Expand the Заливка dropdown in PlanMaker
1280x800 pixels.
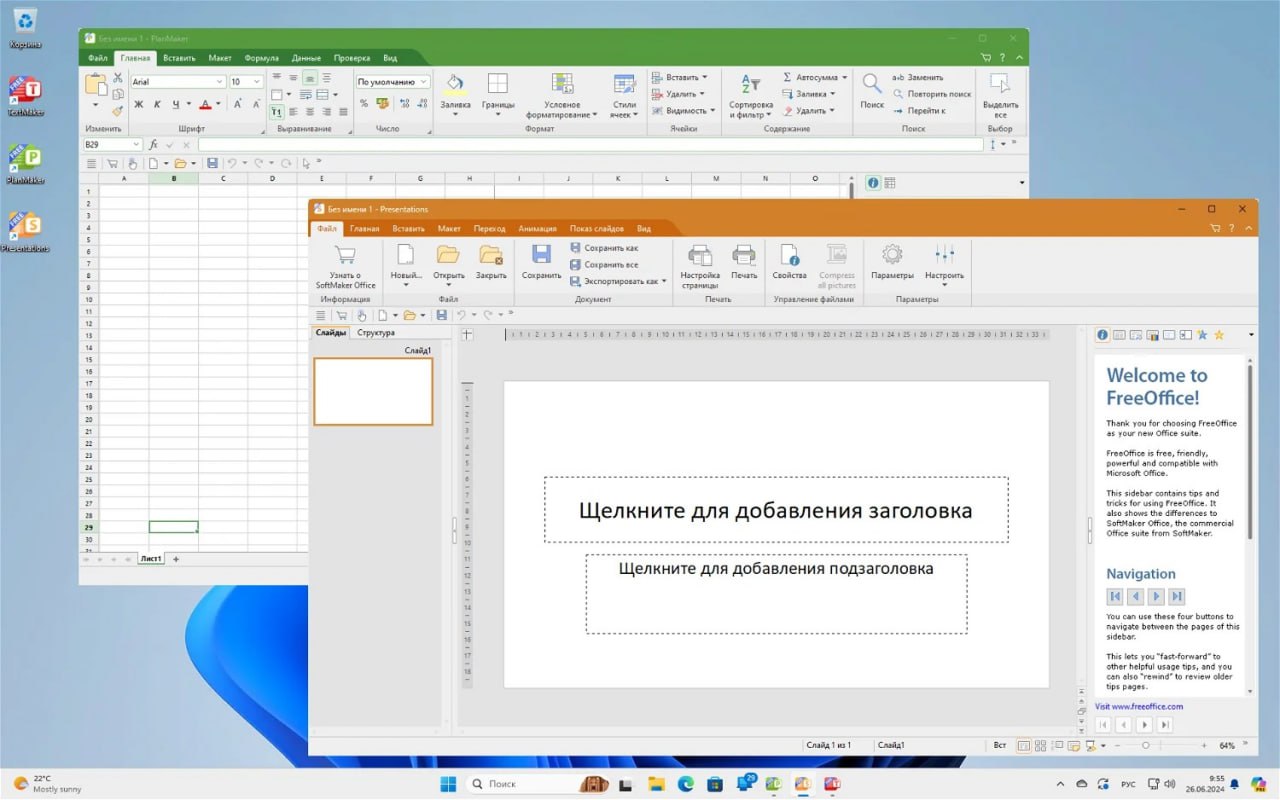(455, 115)
